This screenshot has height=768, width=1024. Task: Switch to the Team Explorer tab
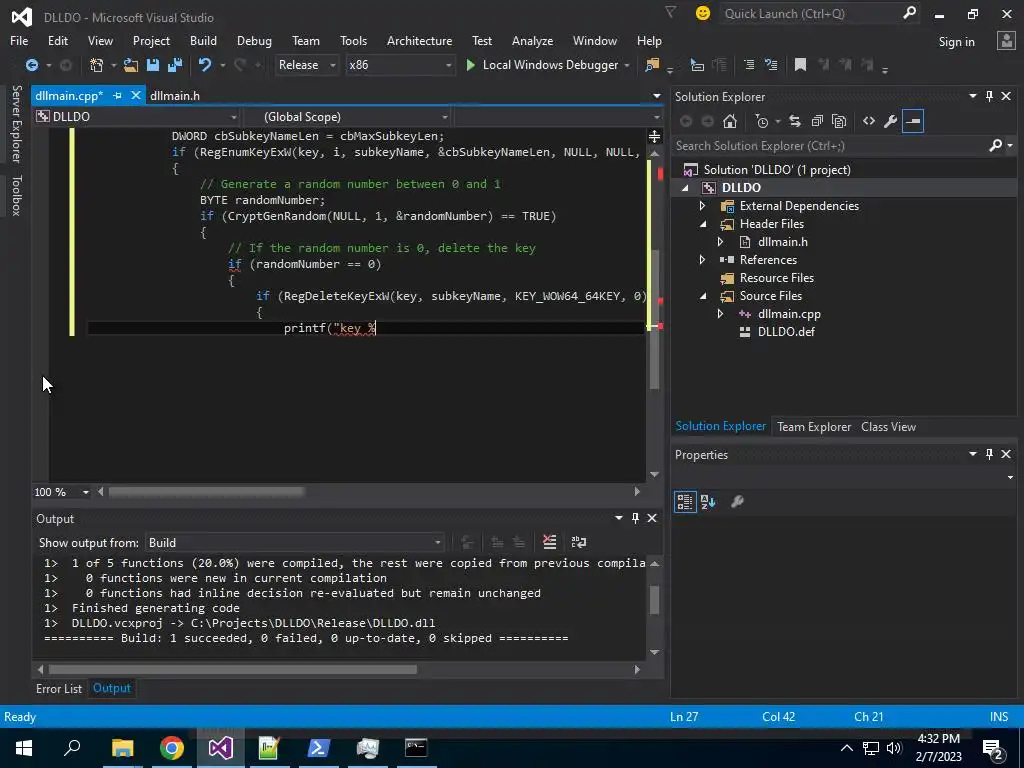pyautogui.click(x=814, y=426)
